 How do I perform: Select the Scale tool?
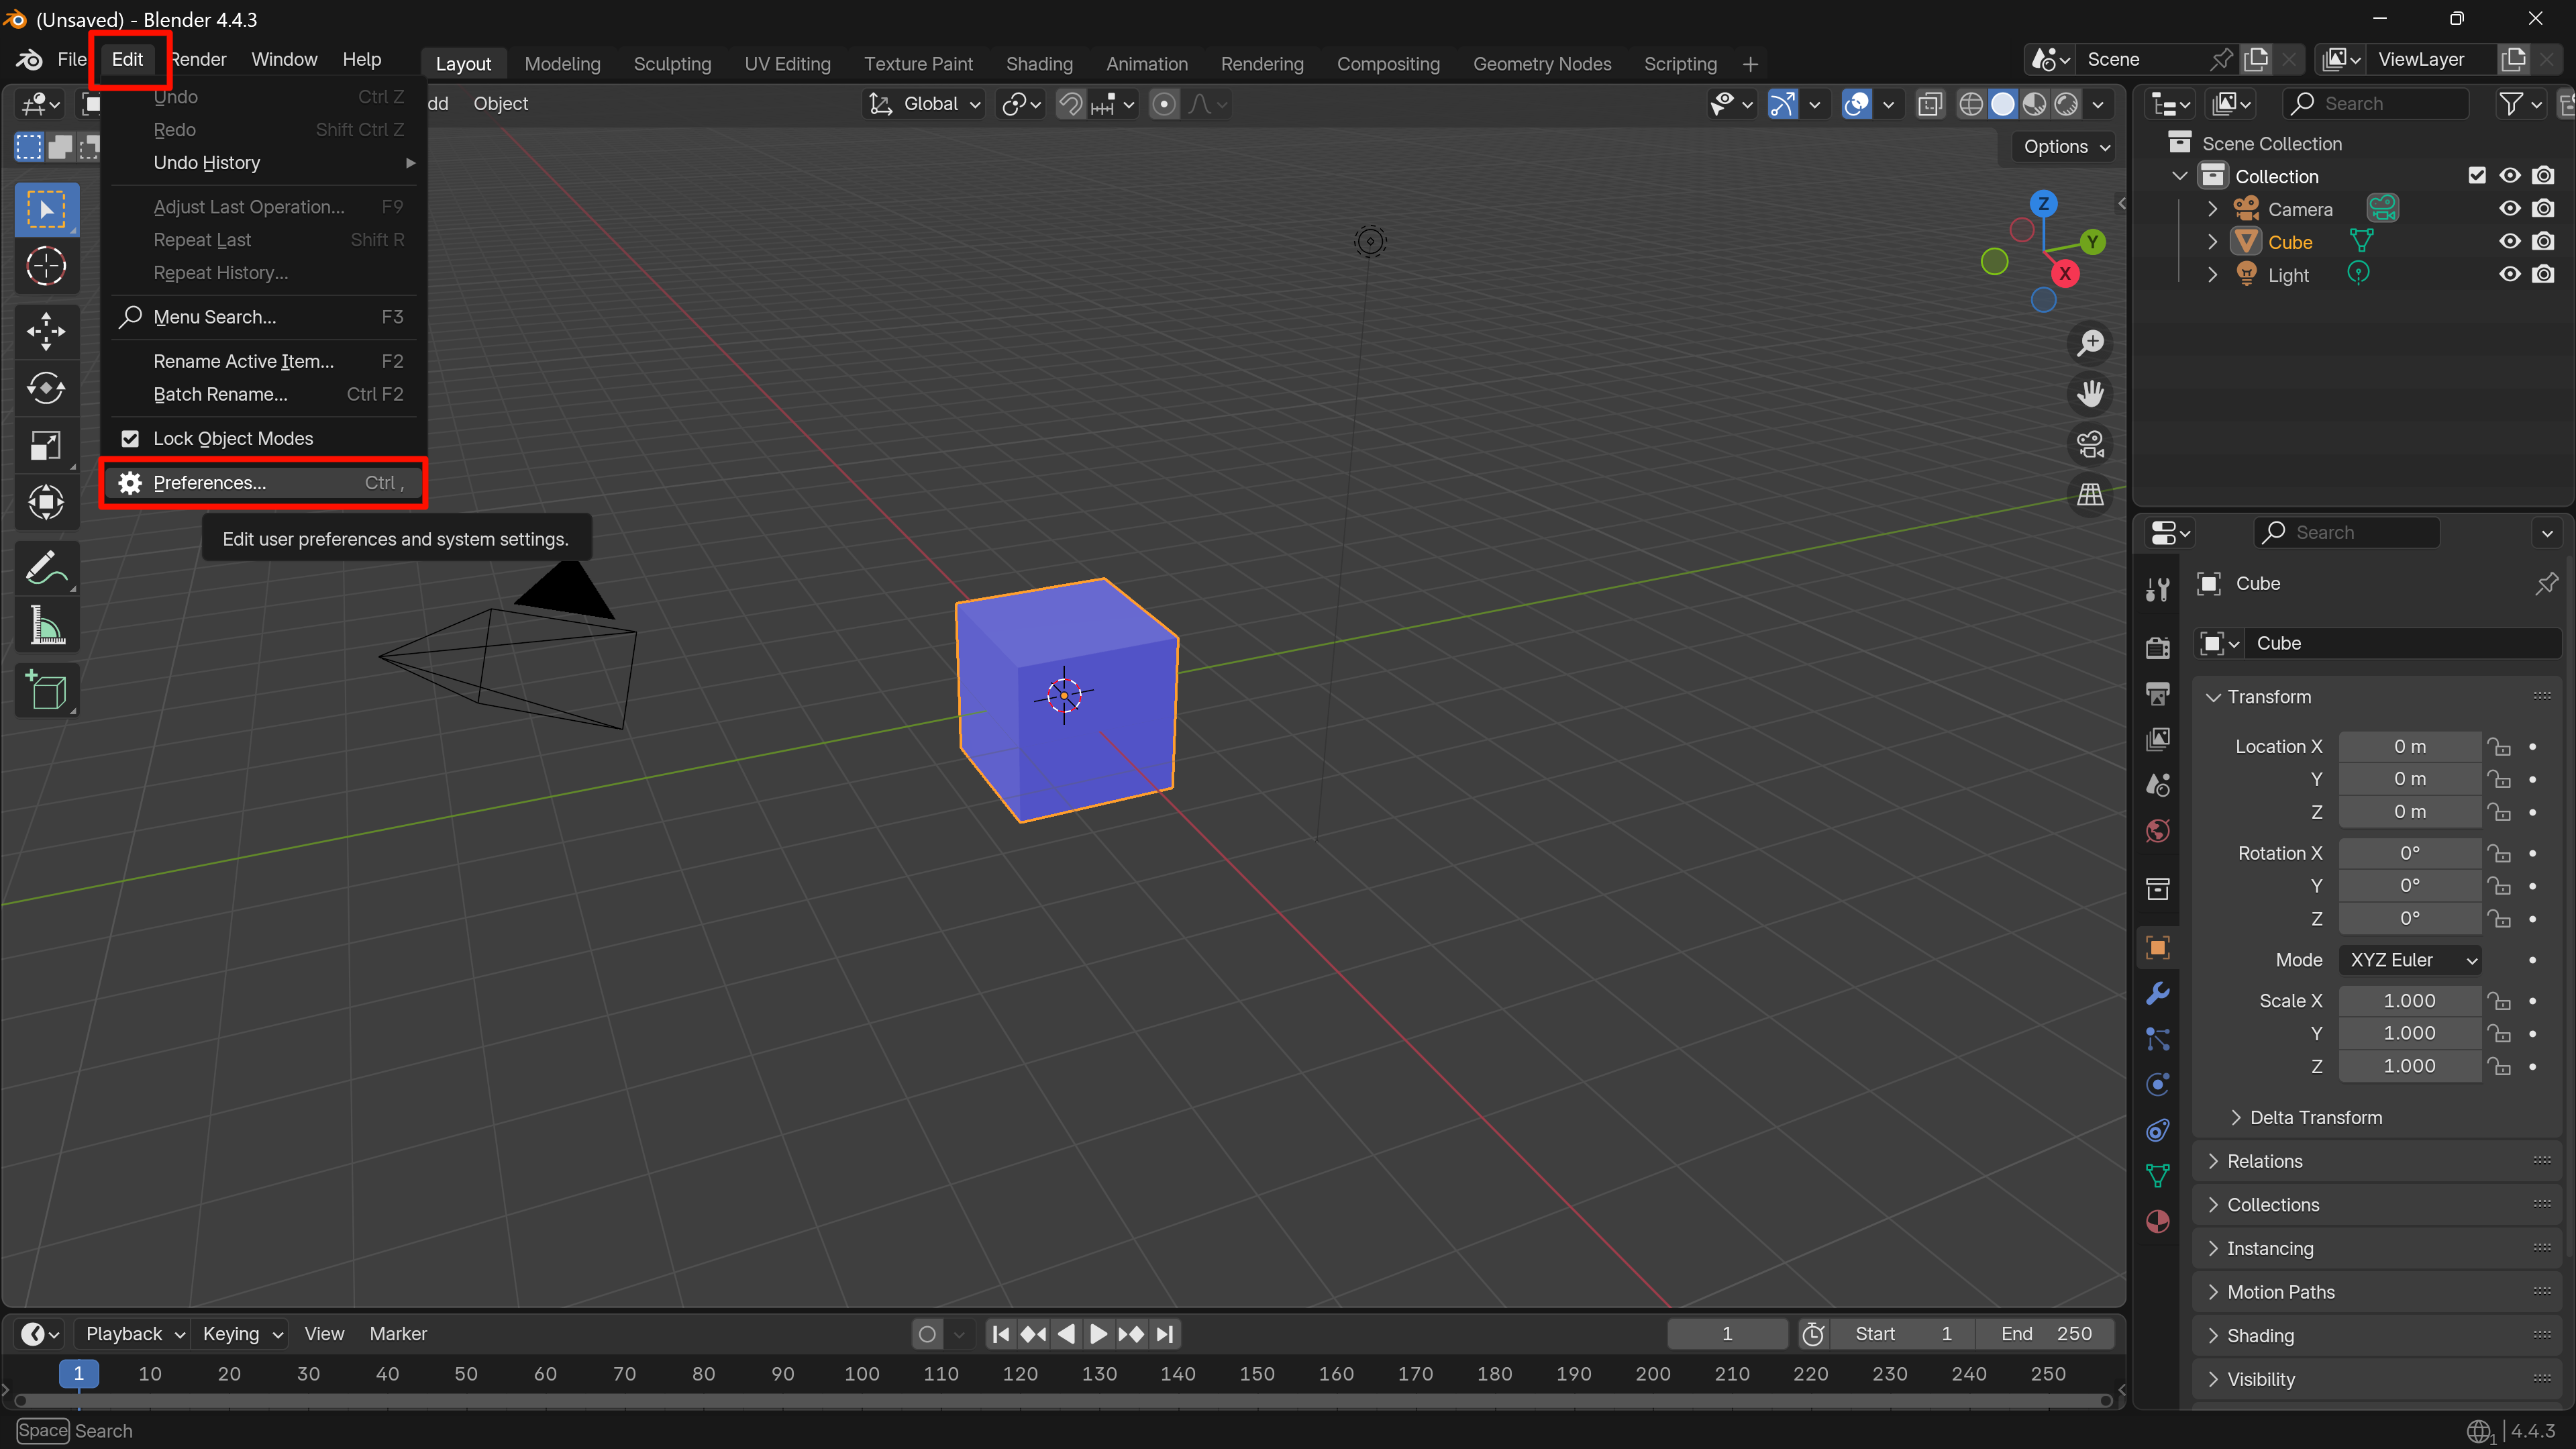(46, 445)
